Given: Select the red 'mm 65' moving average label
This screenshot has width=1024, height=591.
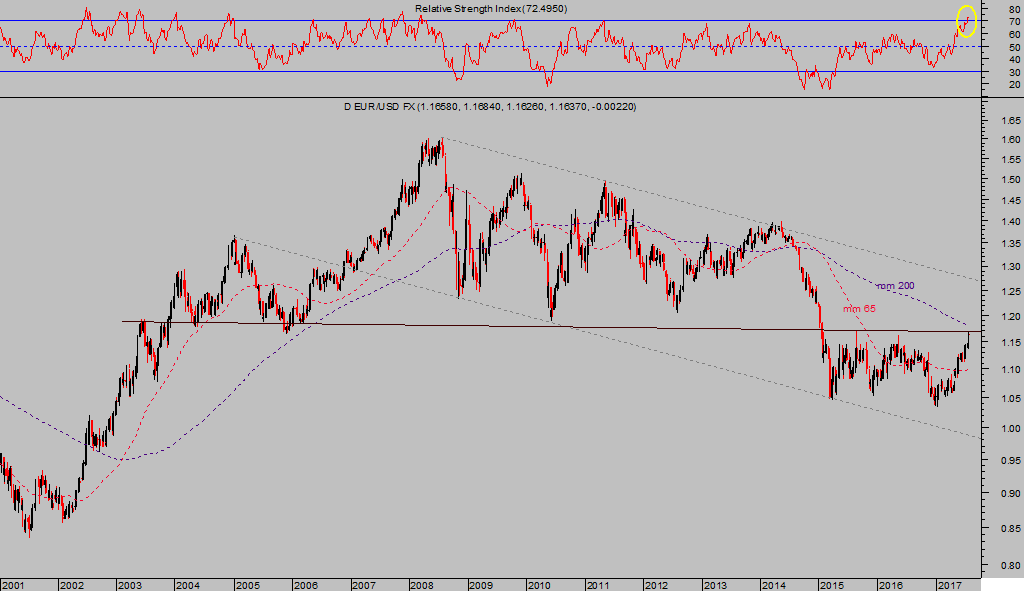Looking at the screenshot, I should point(858,308).
